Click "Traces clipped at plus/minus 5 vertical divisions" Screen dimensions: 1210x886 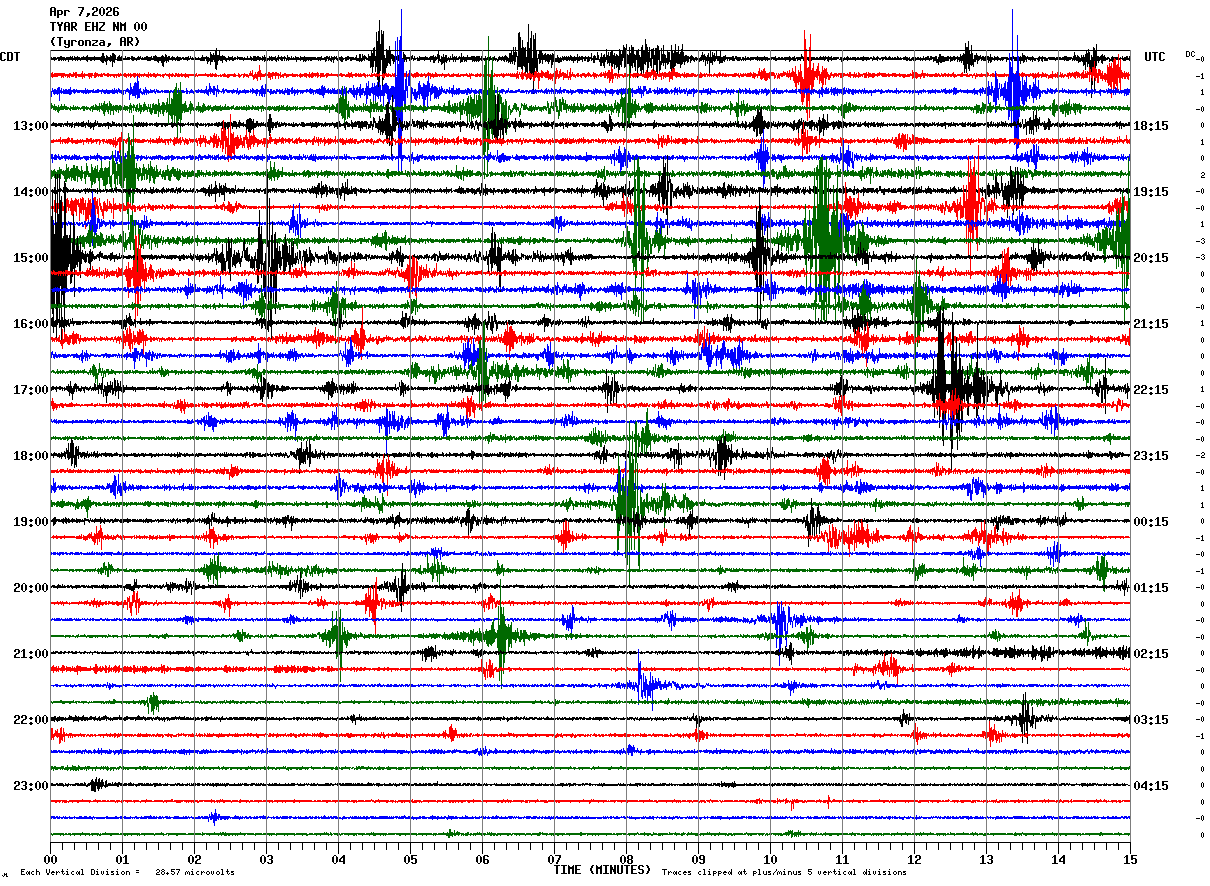(784, 872)
